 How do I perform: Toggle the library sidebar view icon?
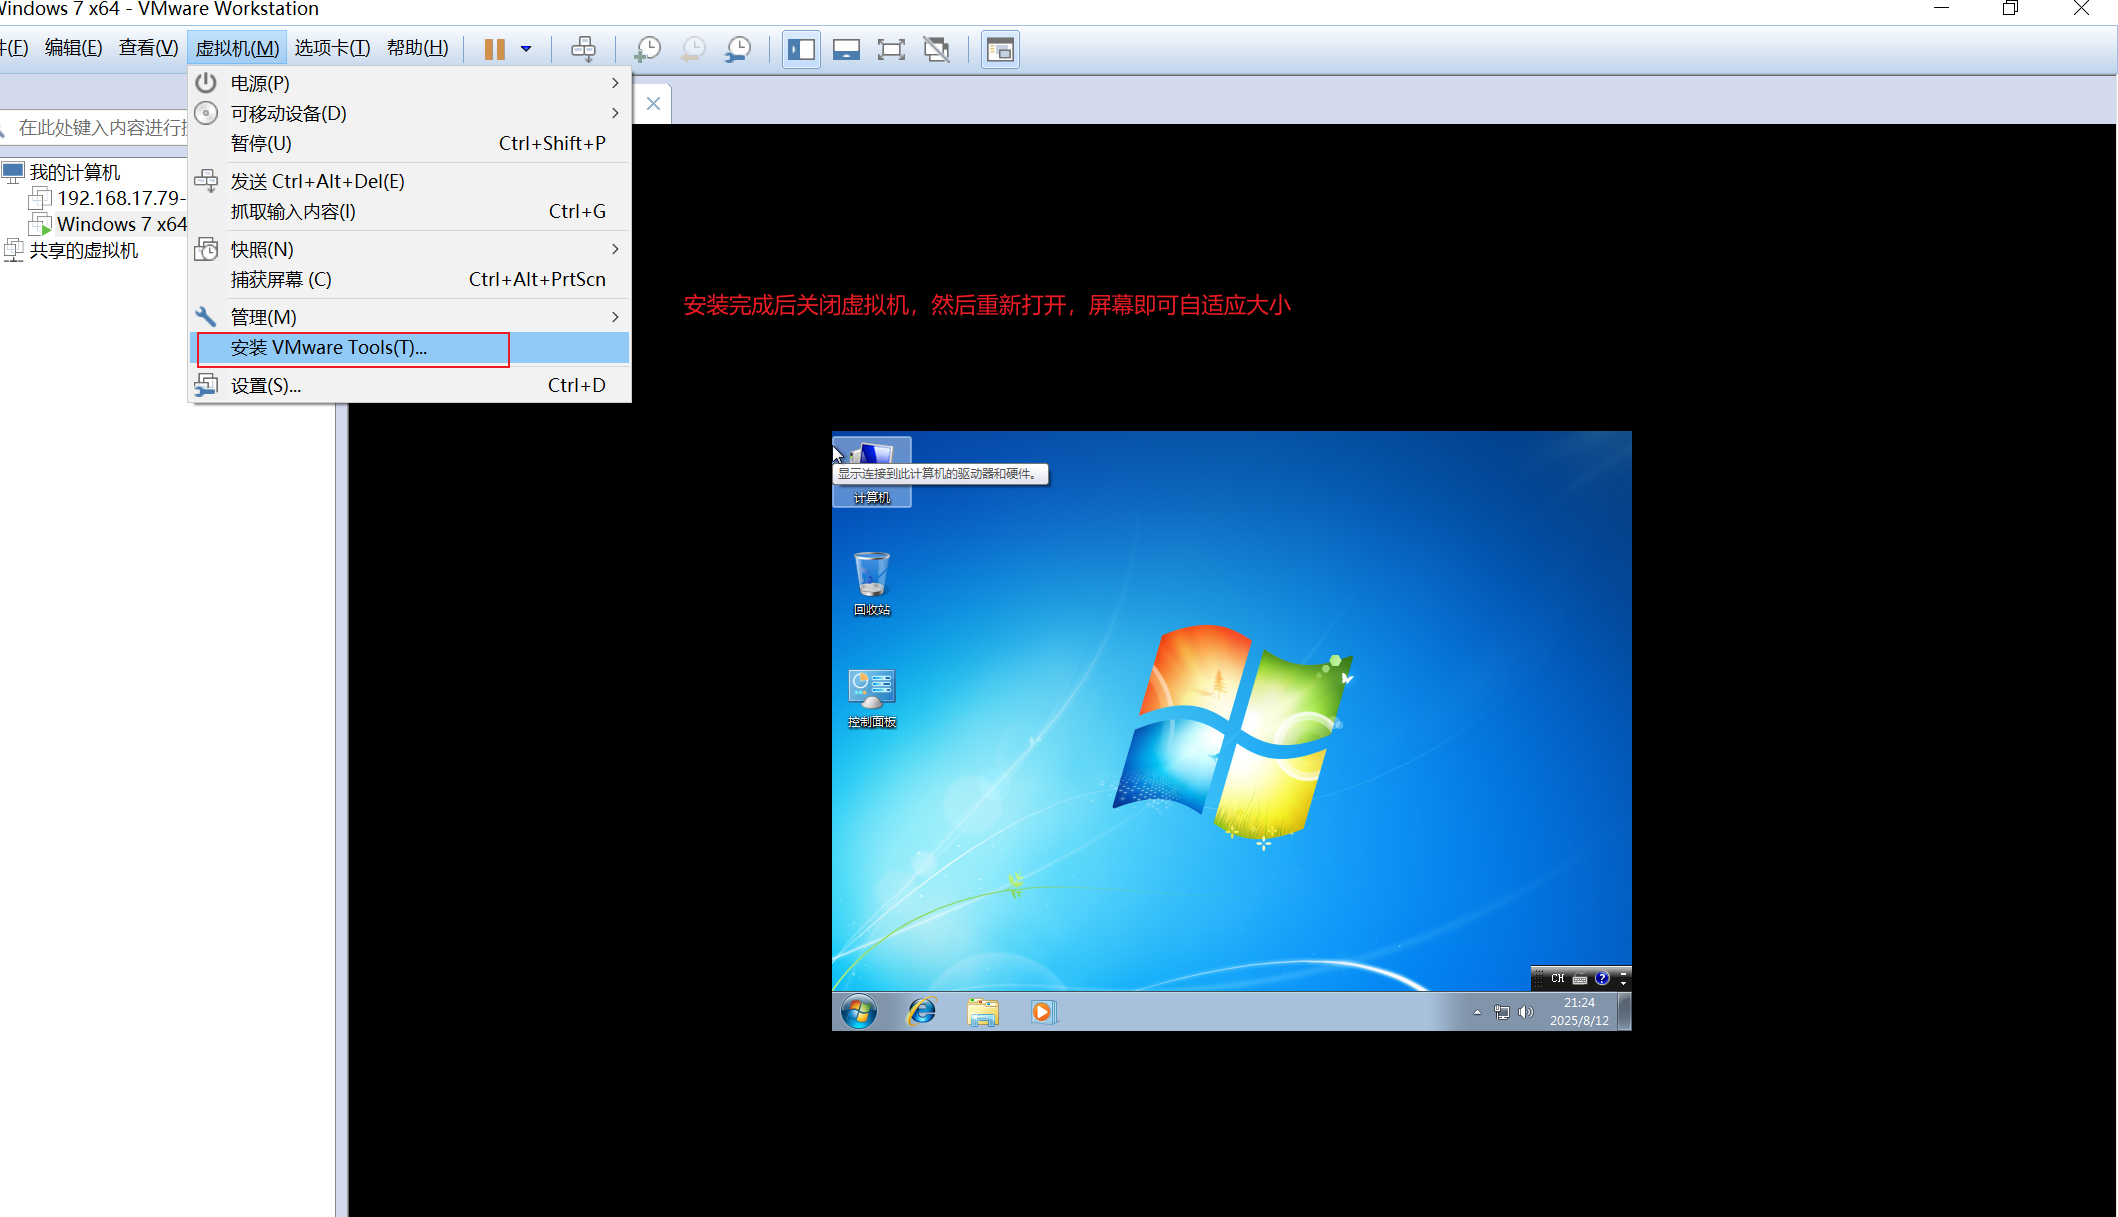tap(801, 49)
